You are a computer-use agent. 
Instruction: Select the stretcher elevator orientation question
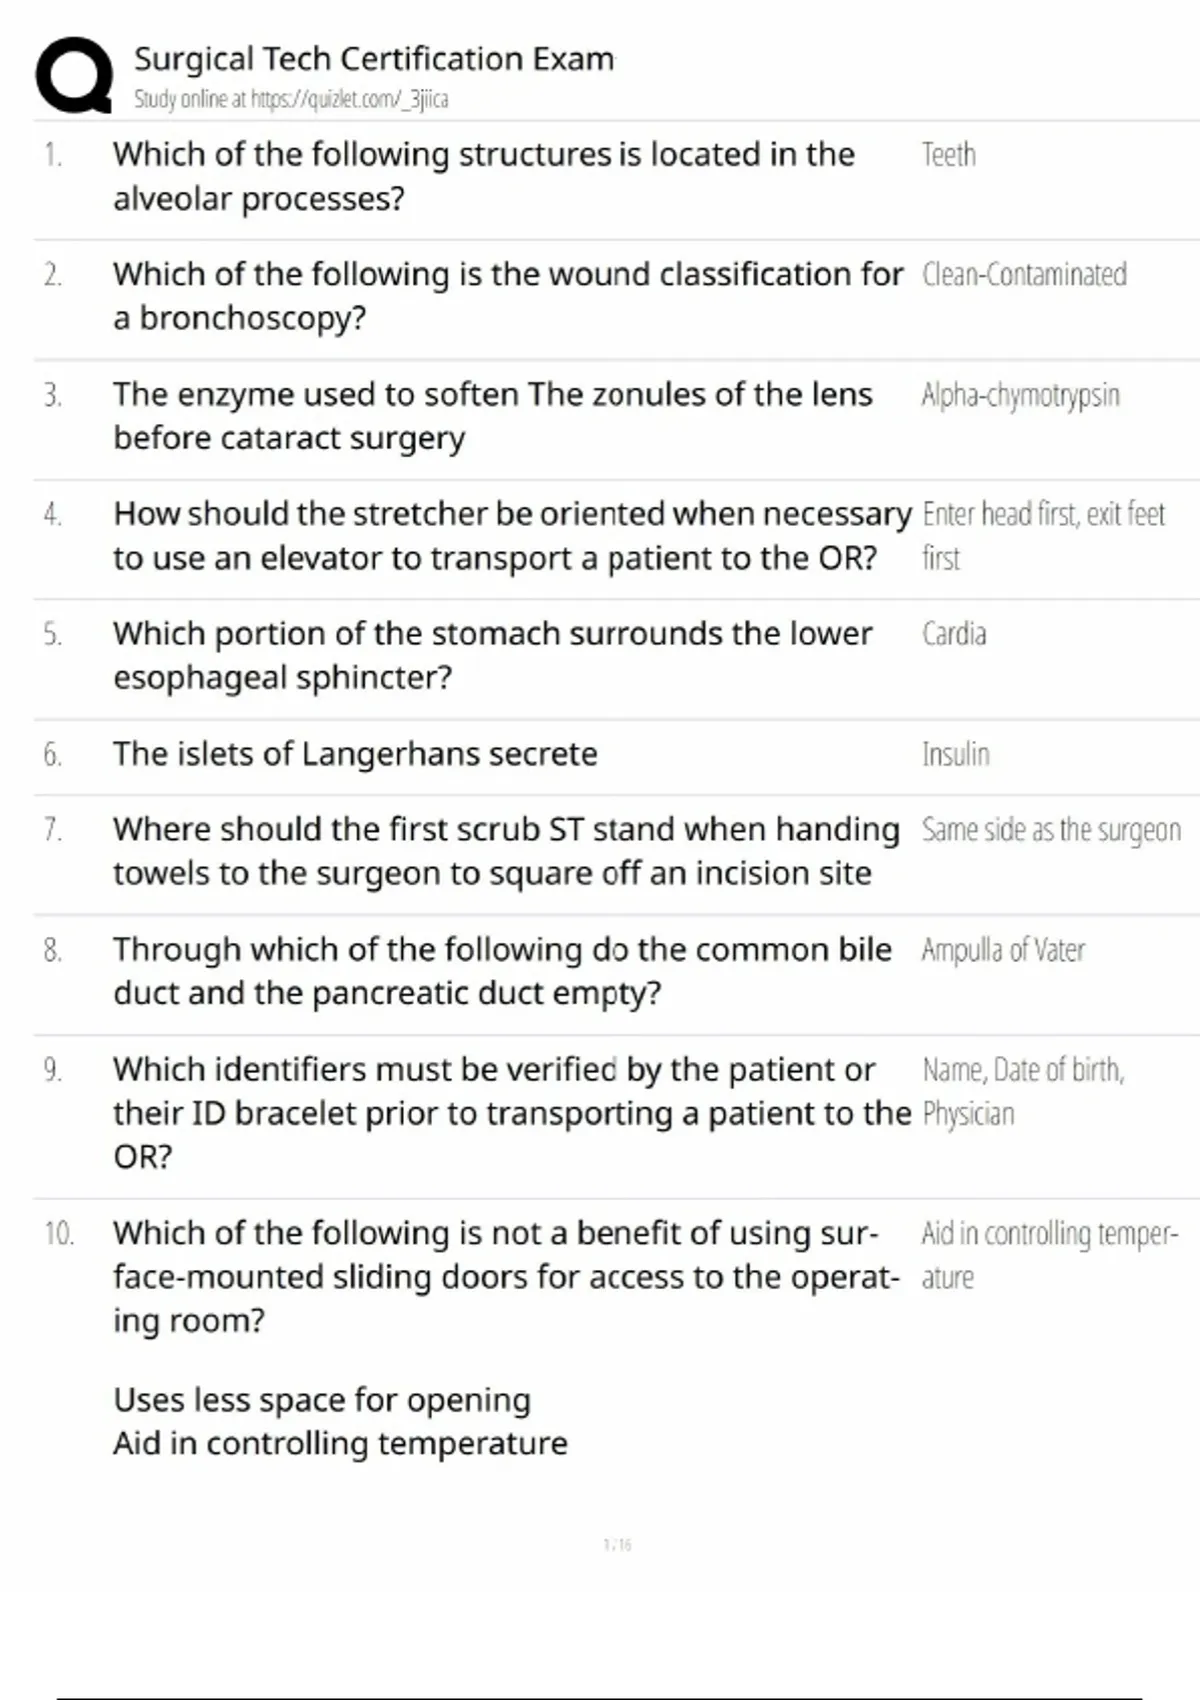(511, 535)
